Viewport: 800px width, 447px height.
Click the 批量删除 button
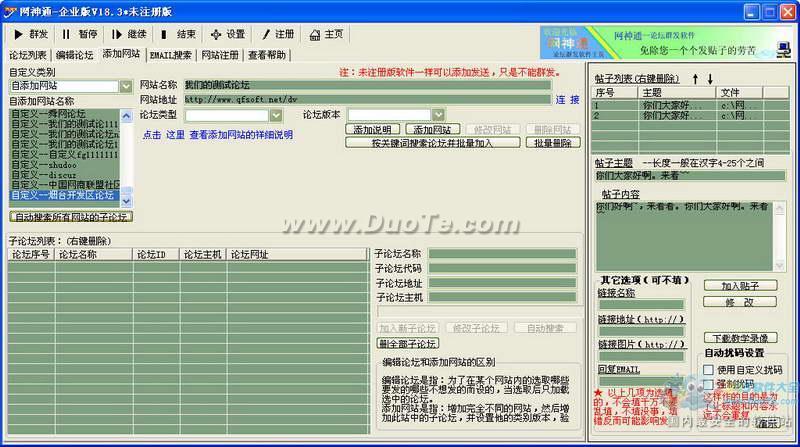553,143
